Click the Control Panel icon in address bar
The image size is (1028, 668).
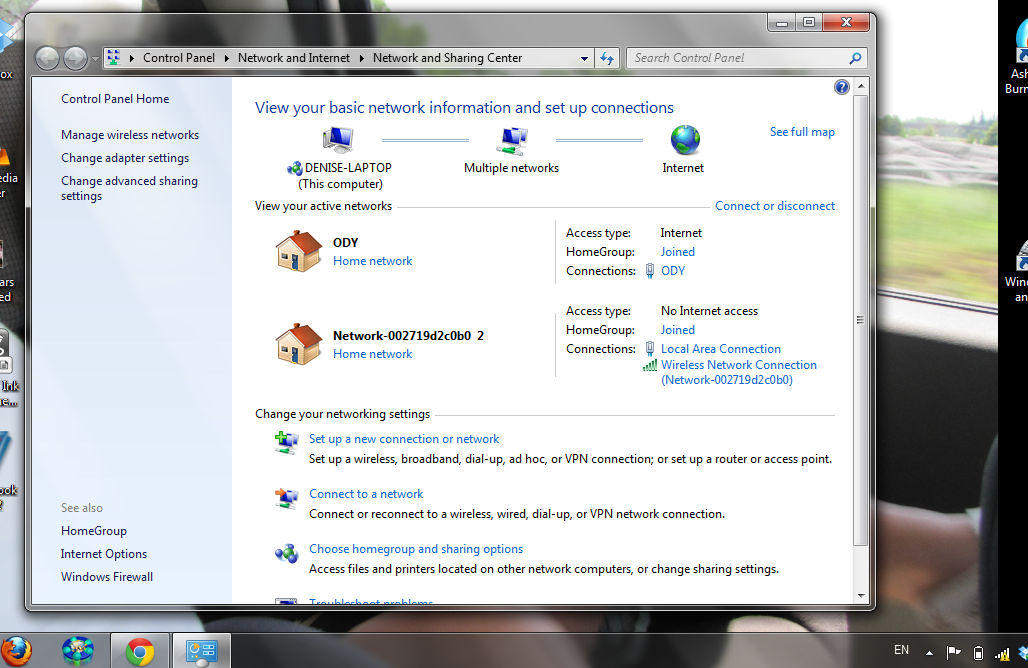[113, 58]
